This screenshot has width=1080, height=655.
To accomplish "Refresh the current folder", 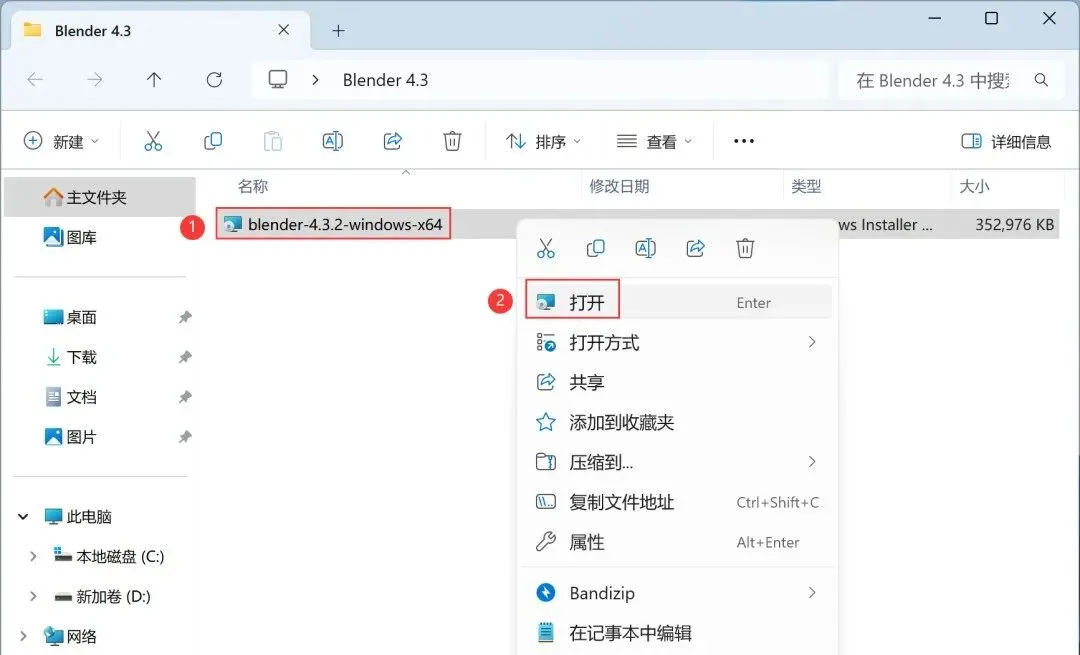I will 214,80.
